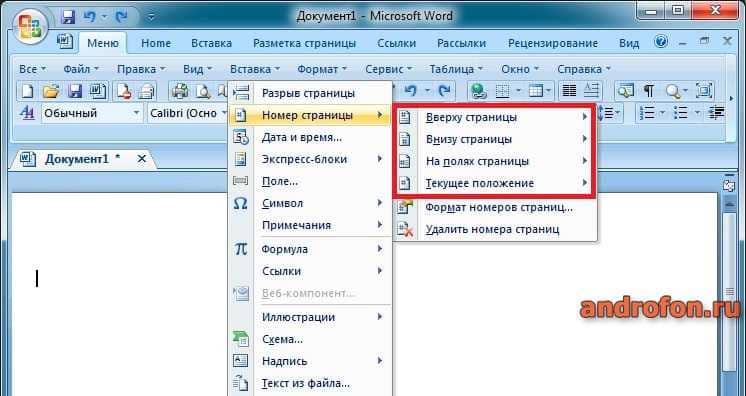The image size is (746, 396).
Task: Redo from the quick access toolbar
Action: click(122, 17)
